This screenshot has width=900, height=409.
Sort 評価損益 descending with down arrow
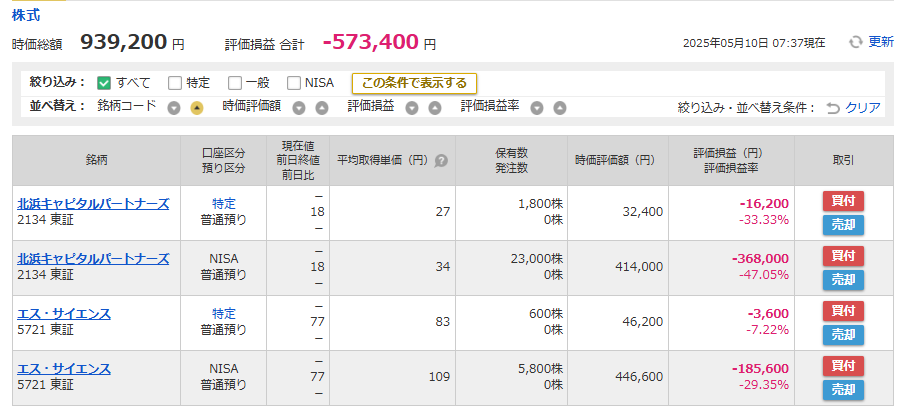pyautogui.click(x=412, y=108)
